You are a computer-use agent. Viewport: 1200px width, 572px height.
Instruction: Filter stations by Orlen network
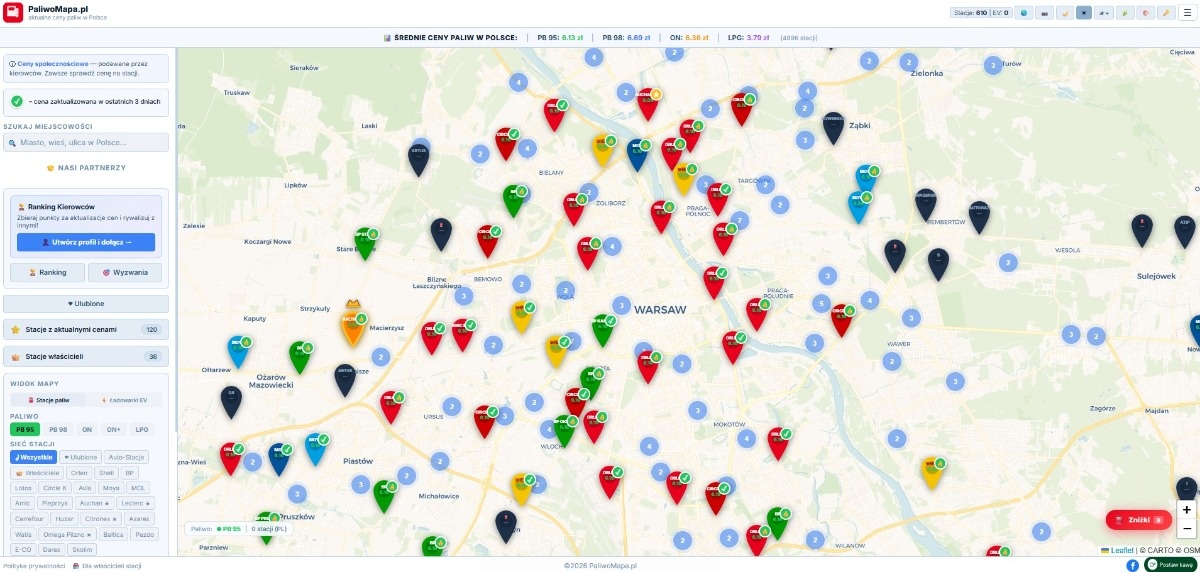coord(79,473)
